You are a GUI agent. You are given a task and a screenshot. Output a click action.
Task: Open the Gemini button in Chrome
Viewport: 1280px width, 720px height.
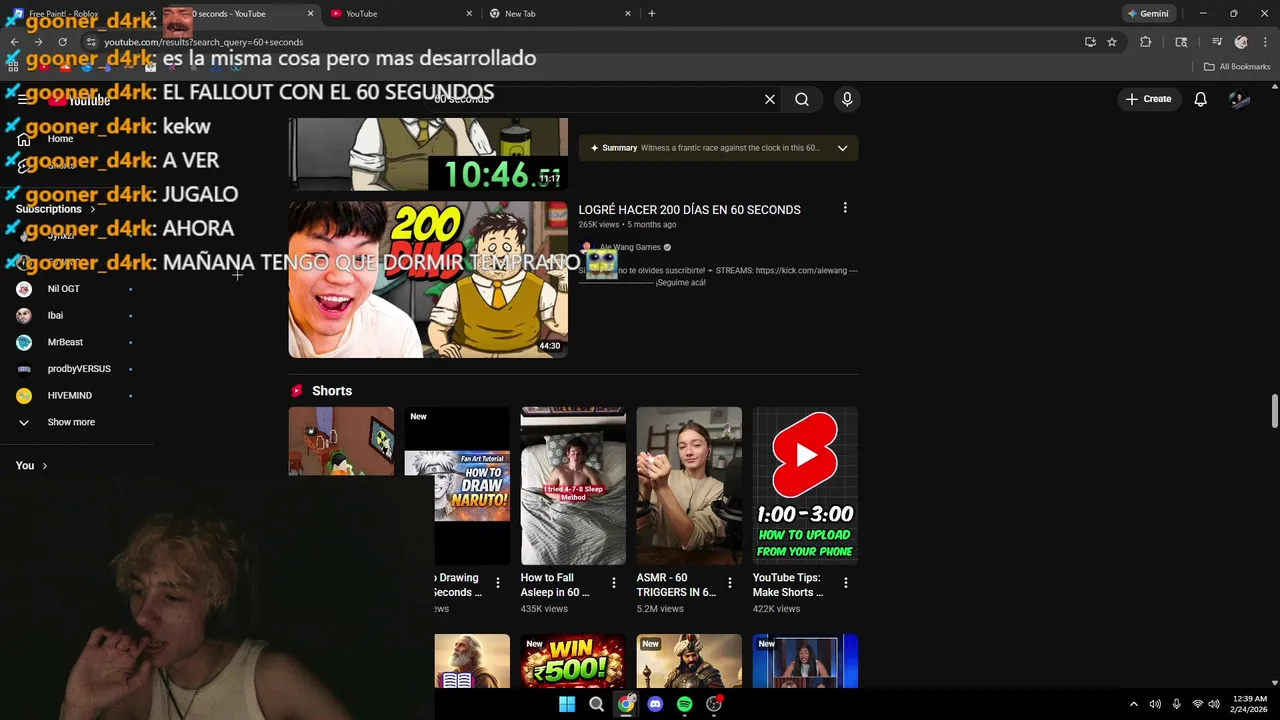[x=1147, y=13]
